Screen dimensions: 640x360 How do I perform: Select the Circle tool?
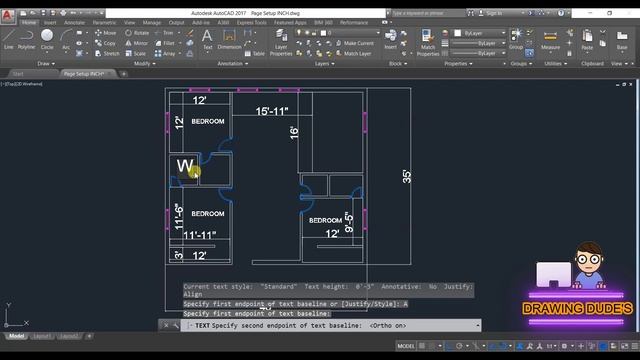47,39
